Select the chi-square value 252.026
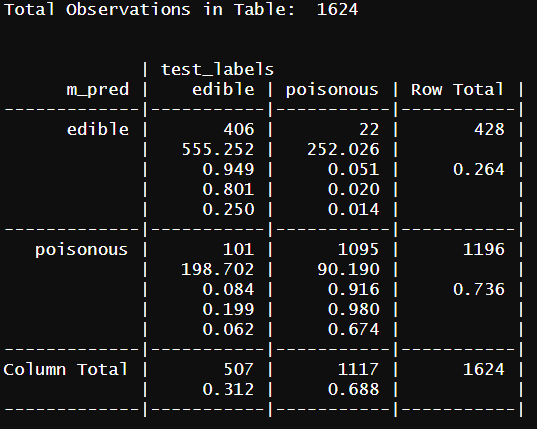This screenshot has height=429, width=537. [x=343, y=149]
